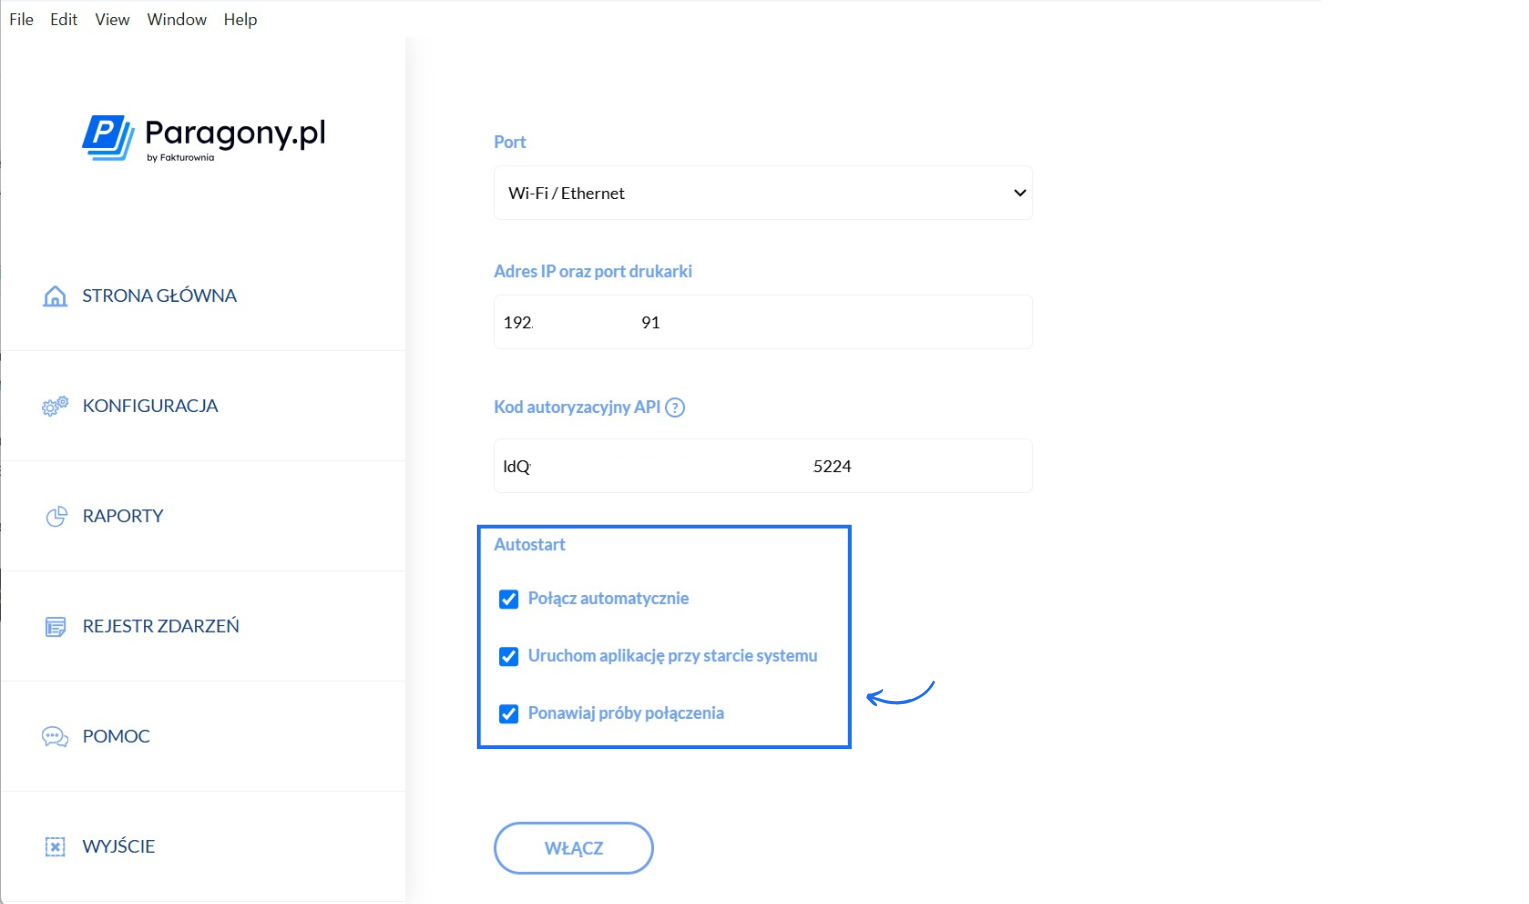
Task: Click the Wyjście exit icon
Action: coord(55,847)
